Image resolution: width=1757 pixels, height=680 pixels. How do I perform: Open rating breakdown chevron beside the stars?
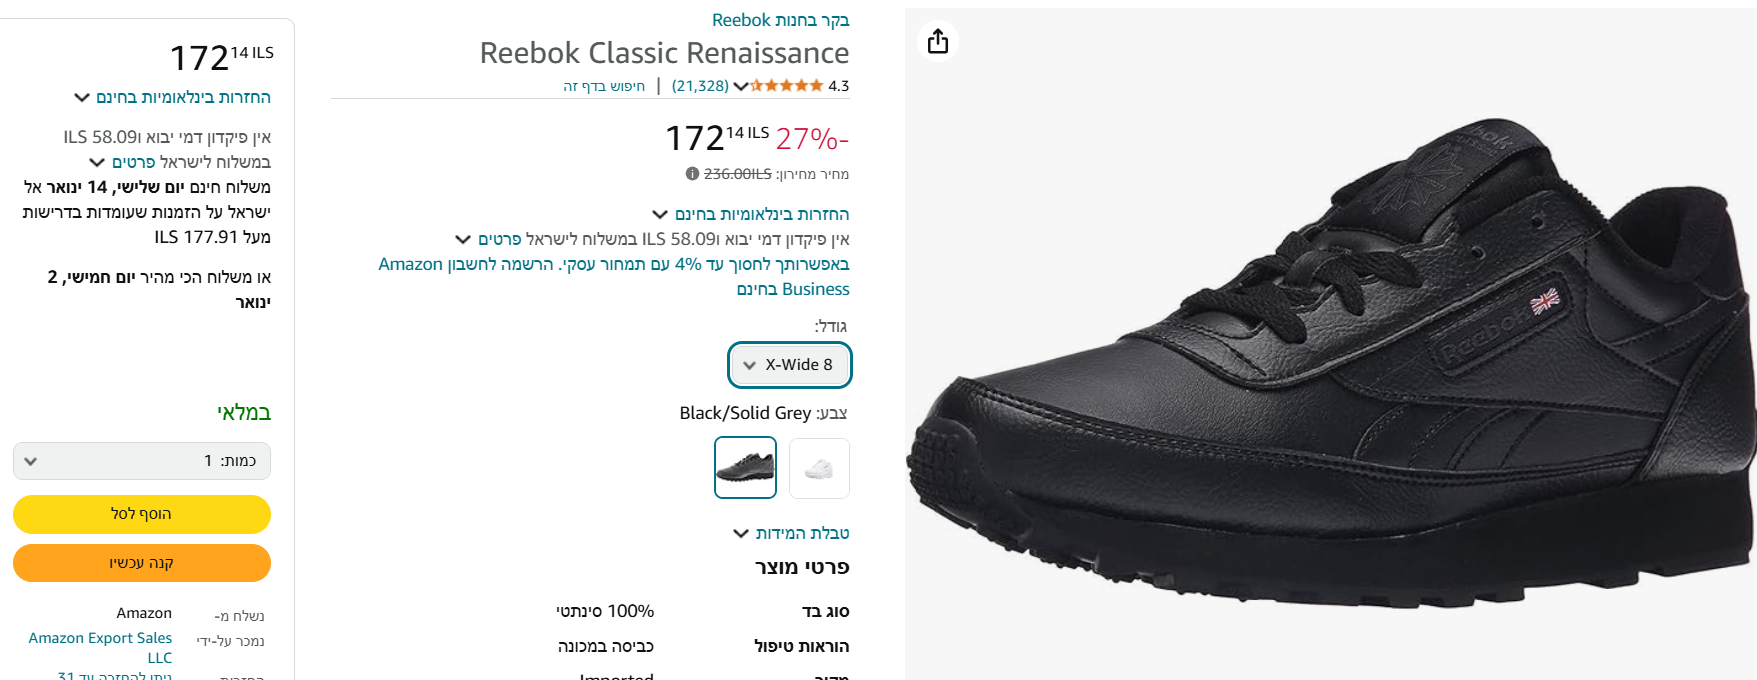[x=740, y=86]
